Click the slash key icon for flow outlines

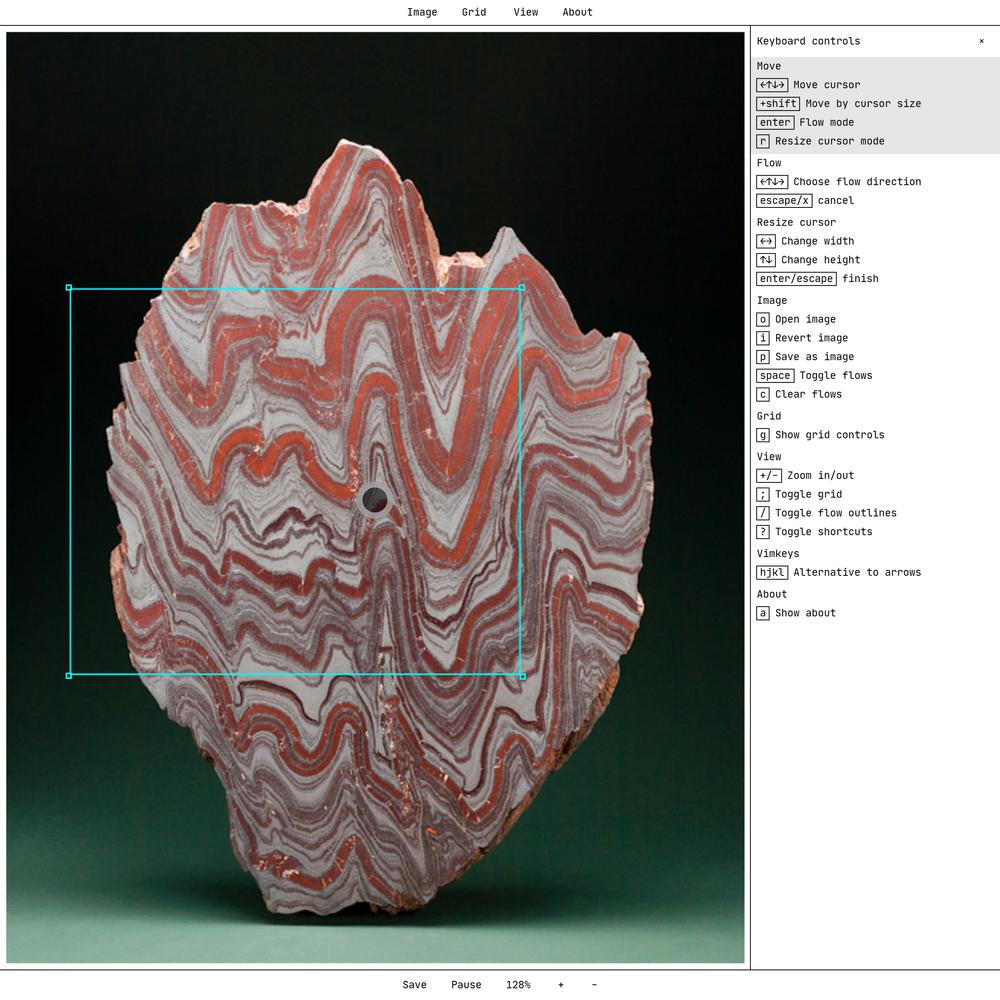coord(763,513)
